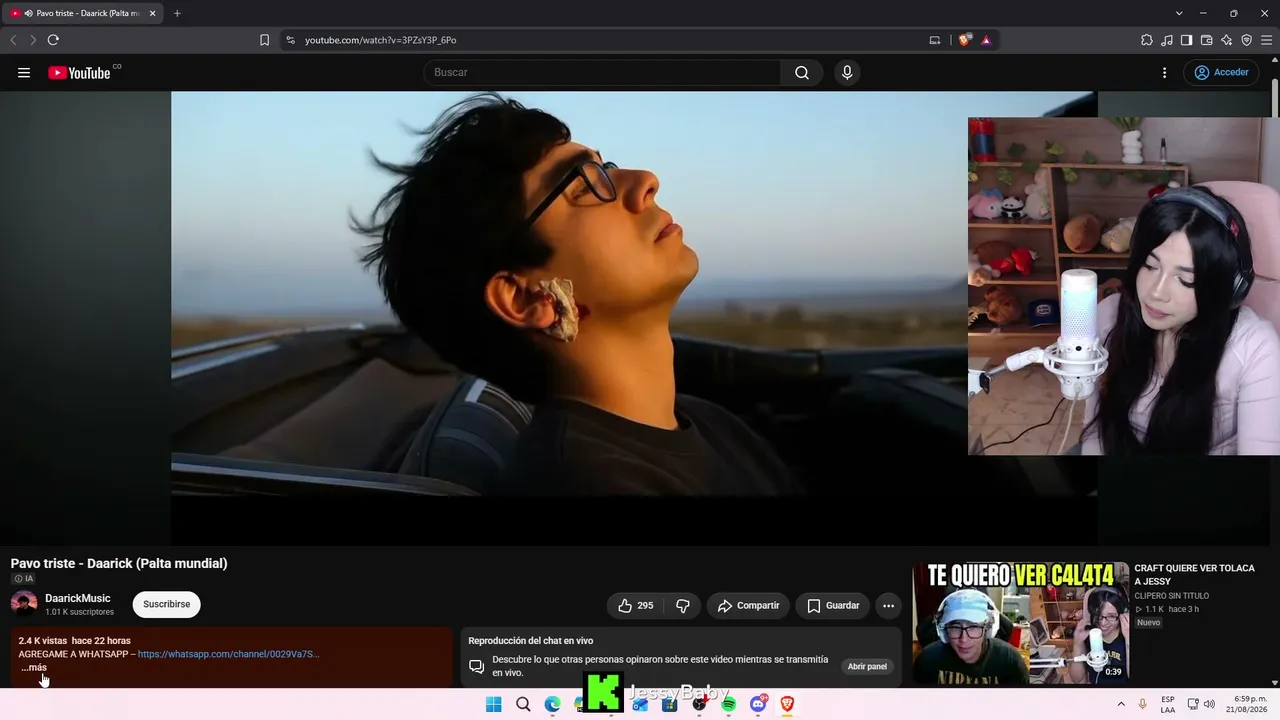
Task: Open the YouTube guide hamburger menu
Action: pyautogui.click(x=24, y=72)
